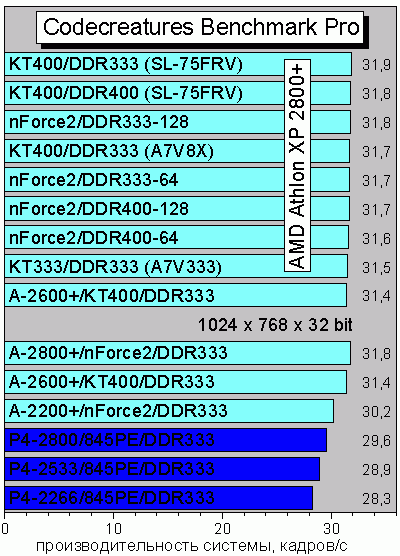
Task: Click the "0" axis tick label
Action: [5, 529]
